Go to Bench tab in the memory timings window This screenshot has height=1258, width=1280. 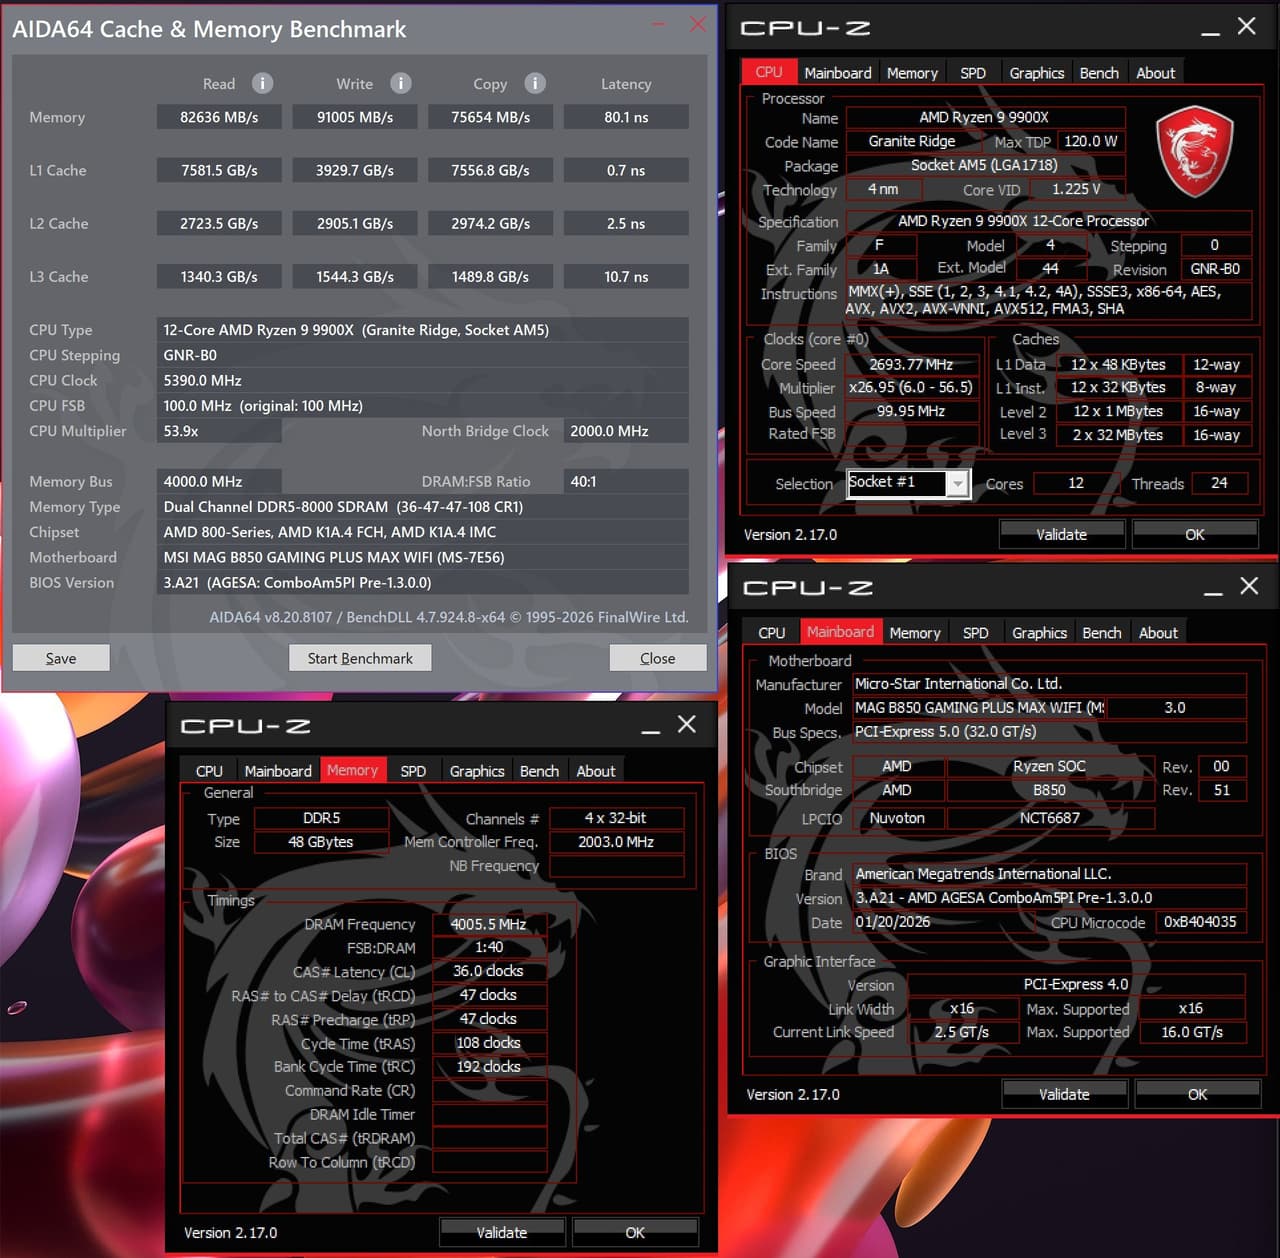pos(540,771)
